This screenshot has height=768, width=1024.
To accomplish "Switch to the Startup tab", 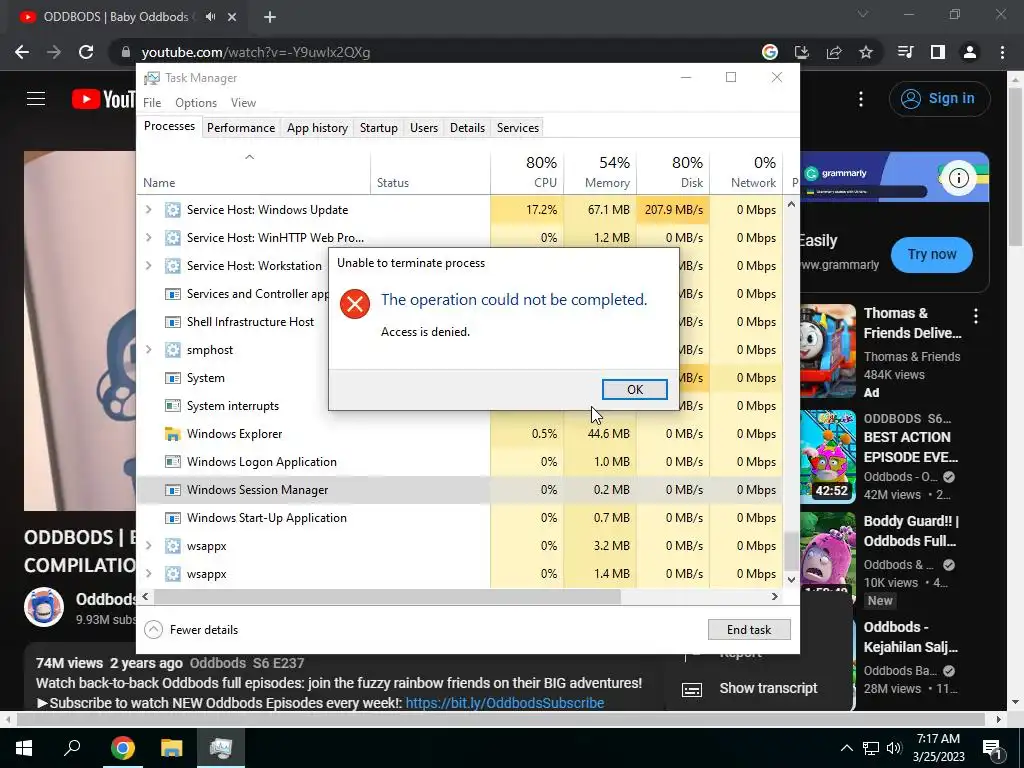I will 379,128.
